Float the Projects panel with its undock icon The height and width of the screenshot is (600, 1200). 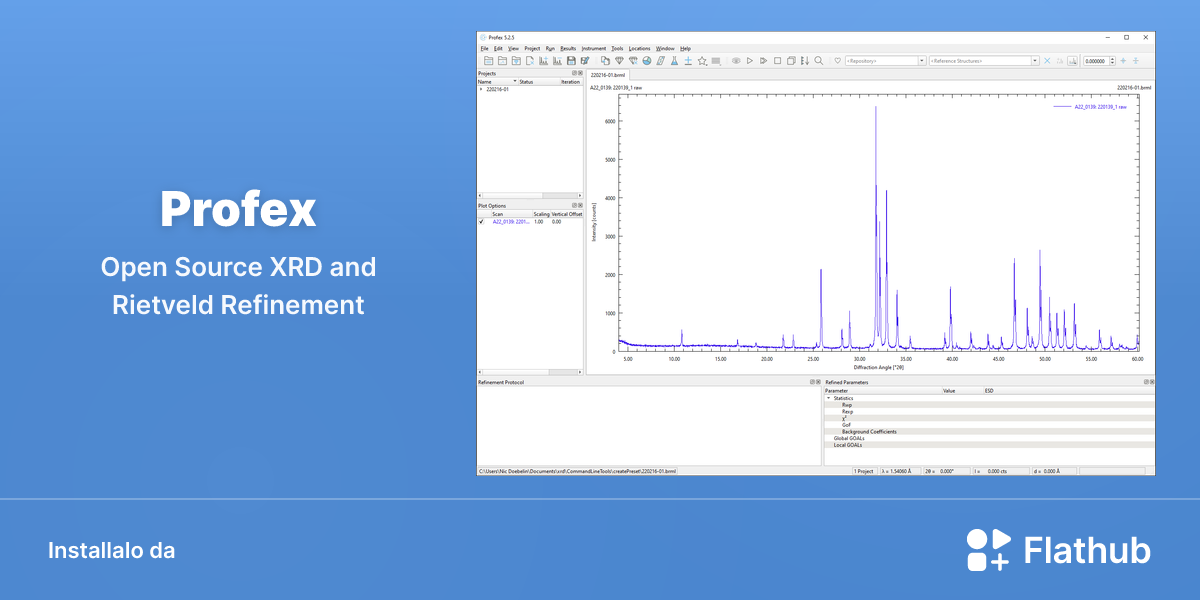point(574,73)
